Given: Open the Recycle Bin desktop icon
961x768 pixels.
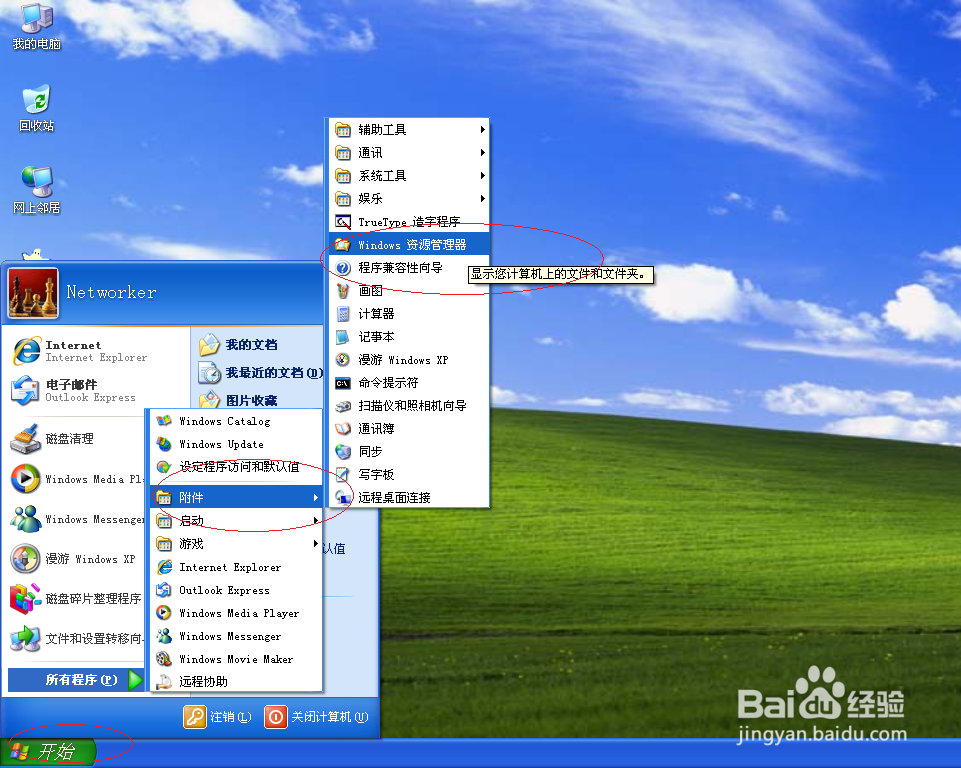Looking at the screenshot, I should 36,108.
